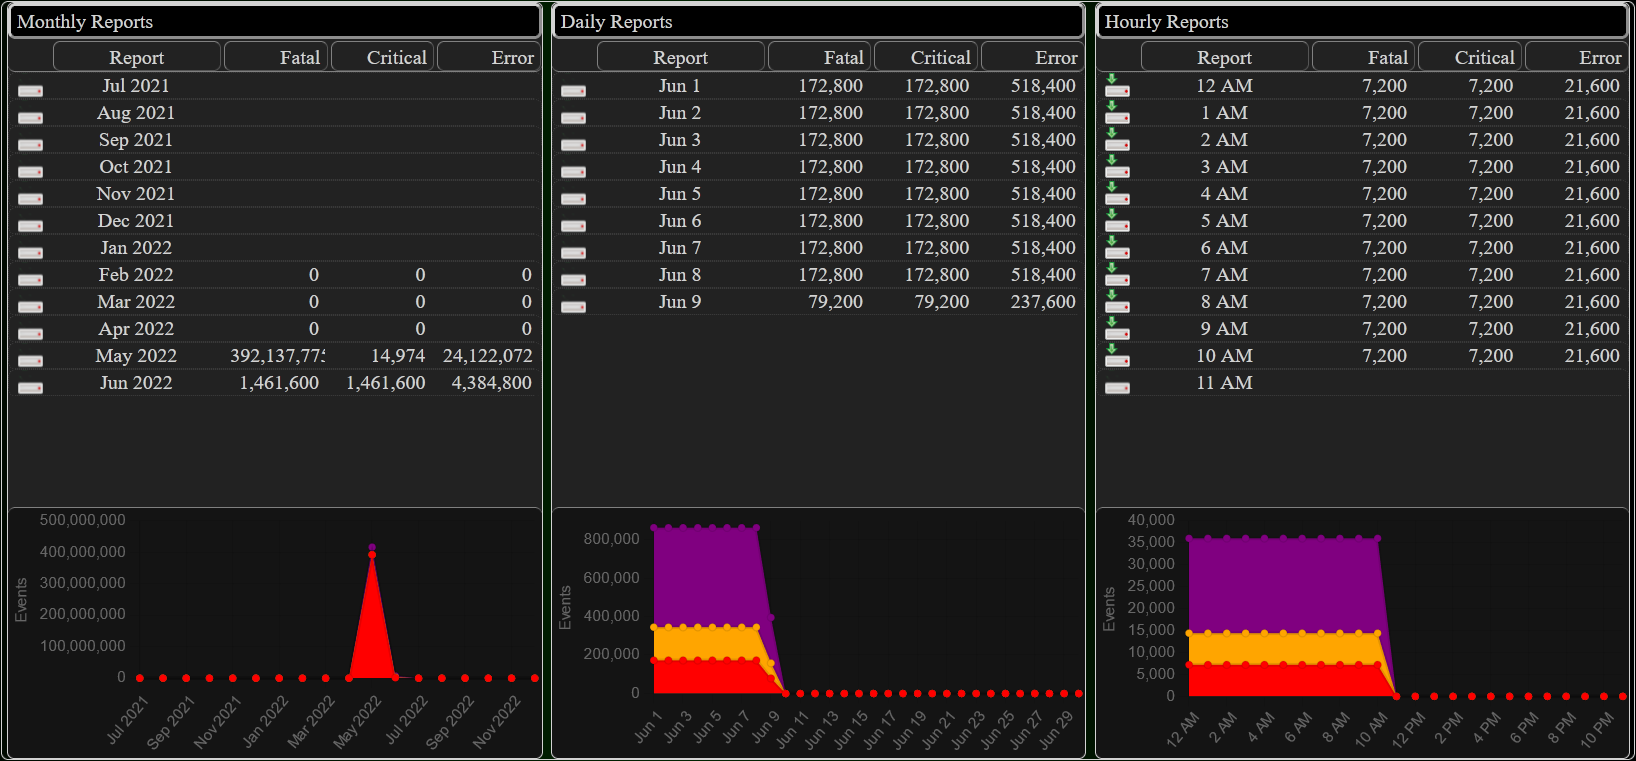
Task: Select the 8 AM hourly row label
Action: point(1224,302)
